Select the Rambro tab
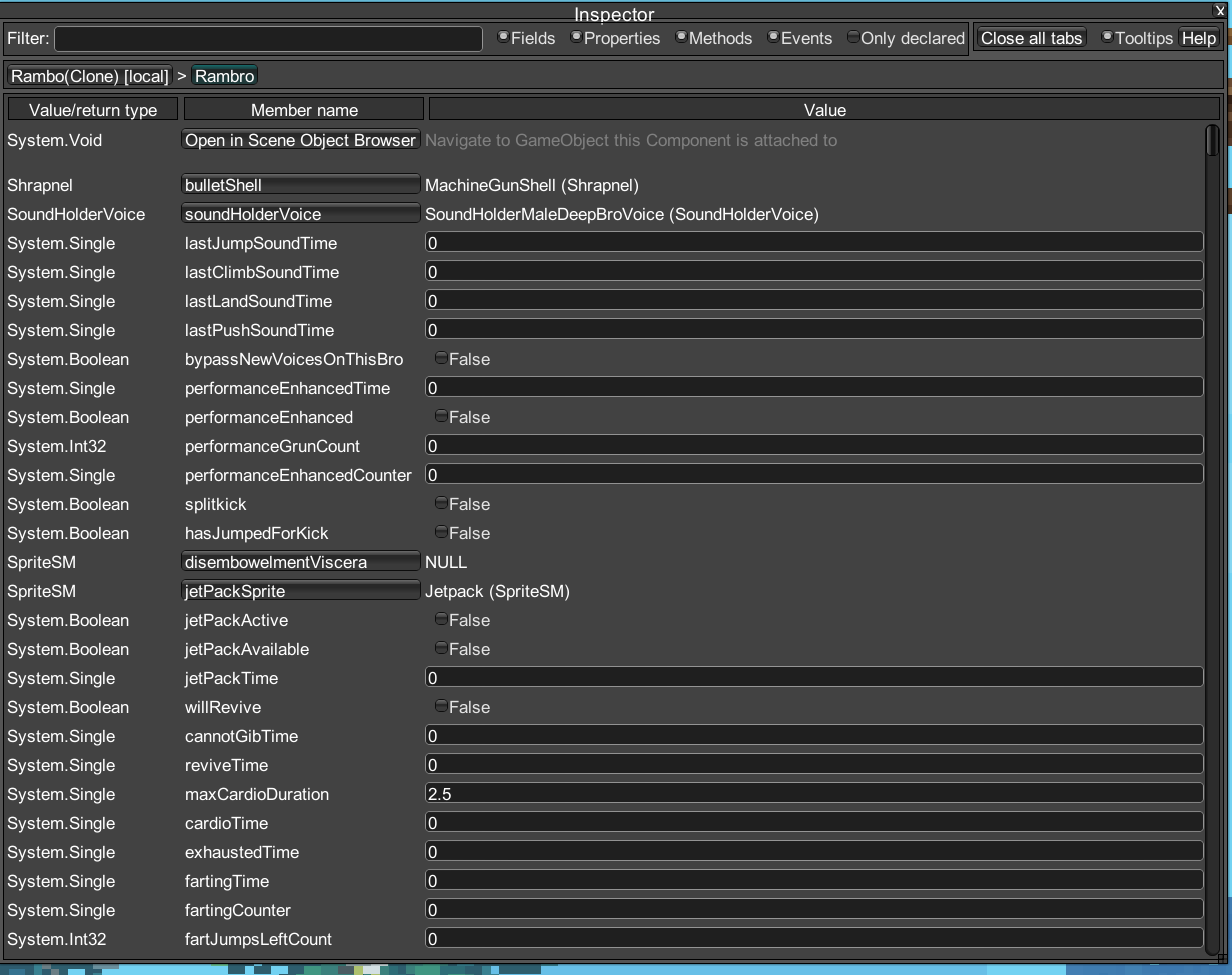 [x=224, y=76]
